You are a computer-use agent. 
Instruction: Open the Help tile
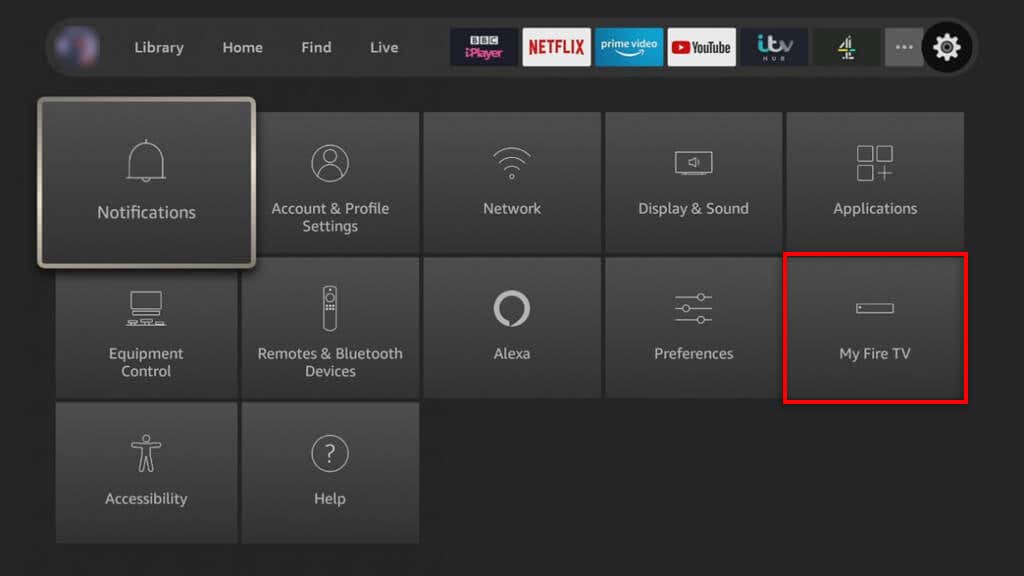[x=330, y=473]
